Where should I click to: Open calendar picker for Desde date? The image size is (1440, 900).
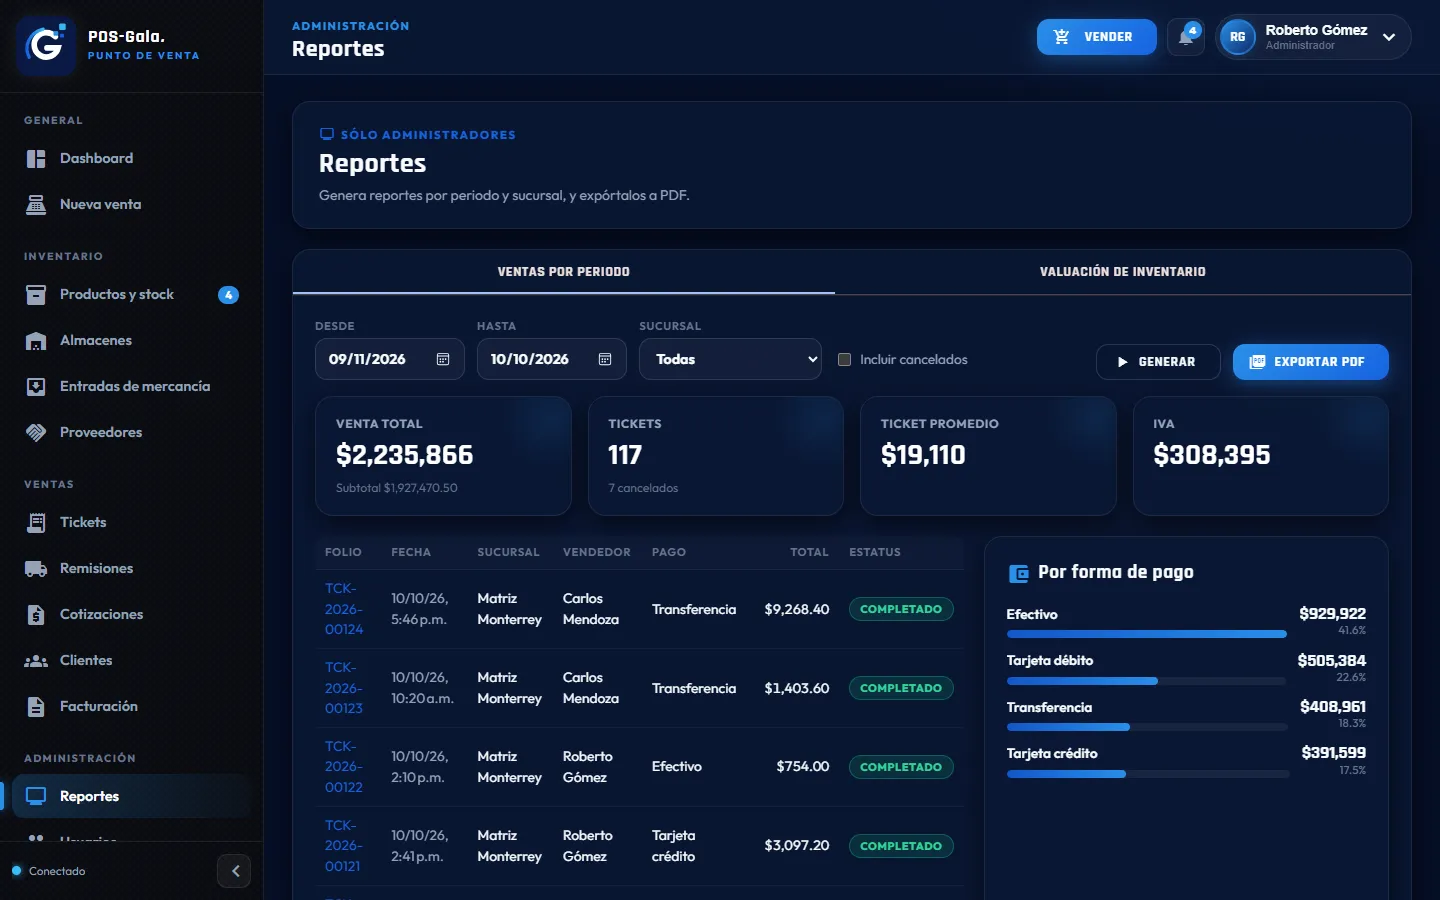coord(443,359)
